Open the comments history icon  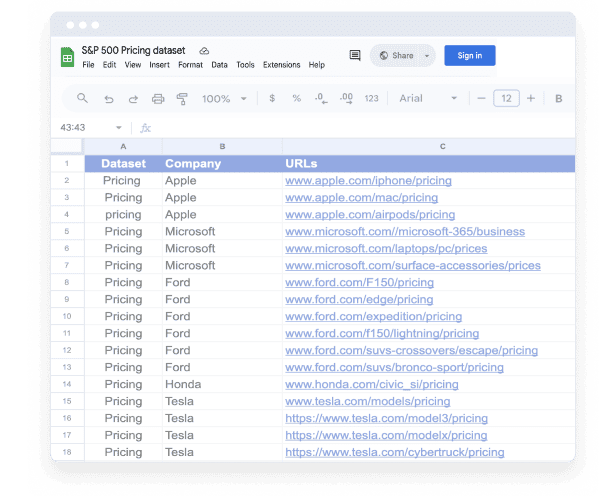[355, 55]
